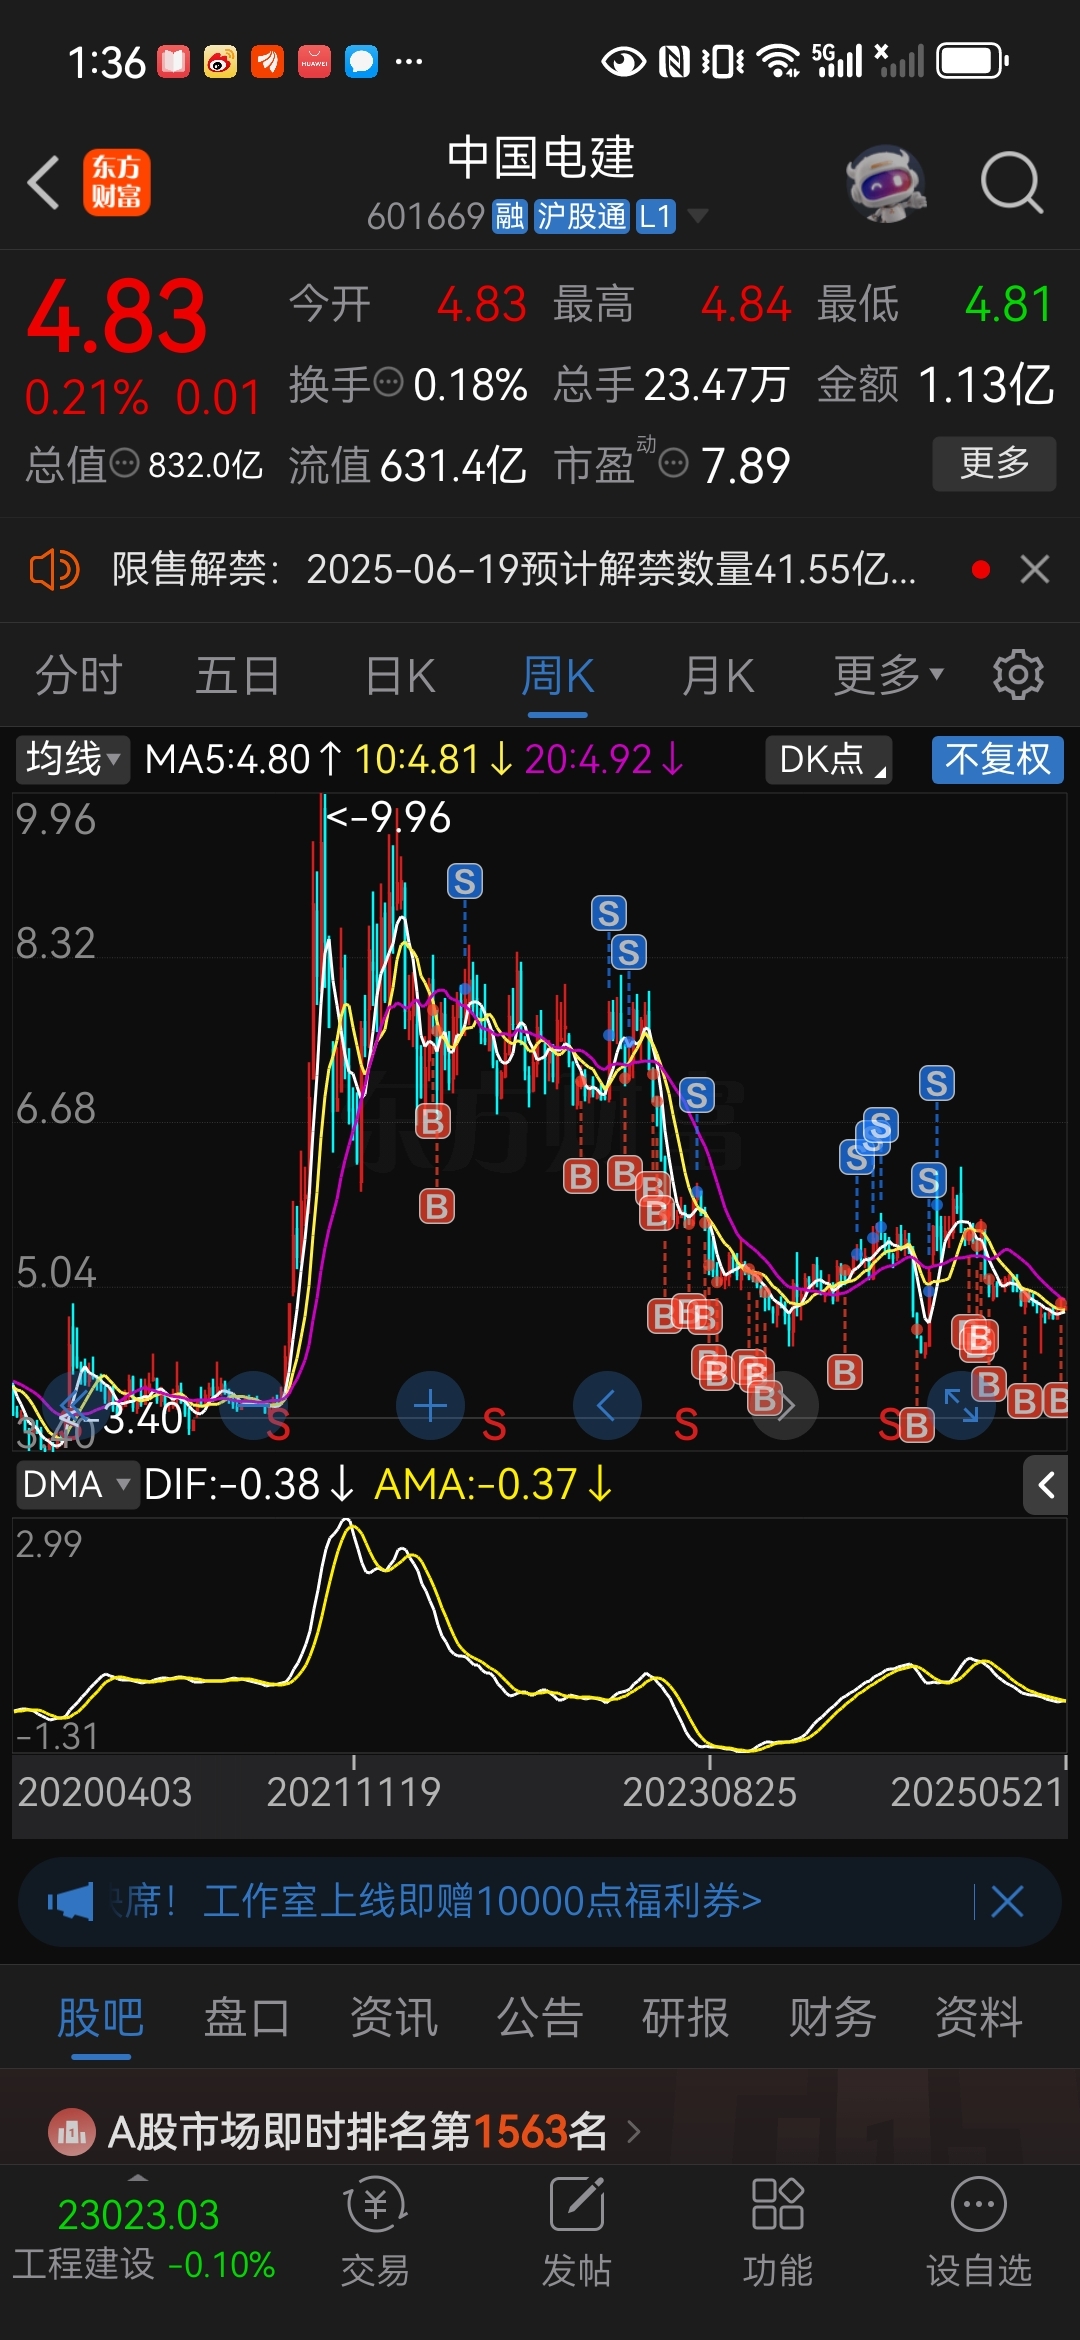Viewport: 1080px width, 2340px height.
Task: Tap Wi-Fi status bar icon
Action: [778, 61]
